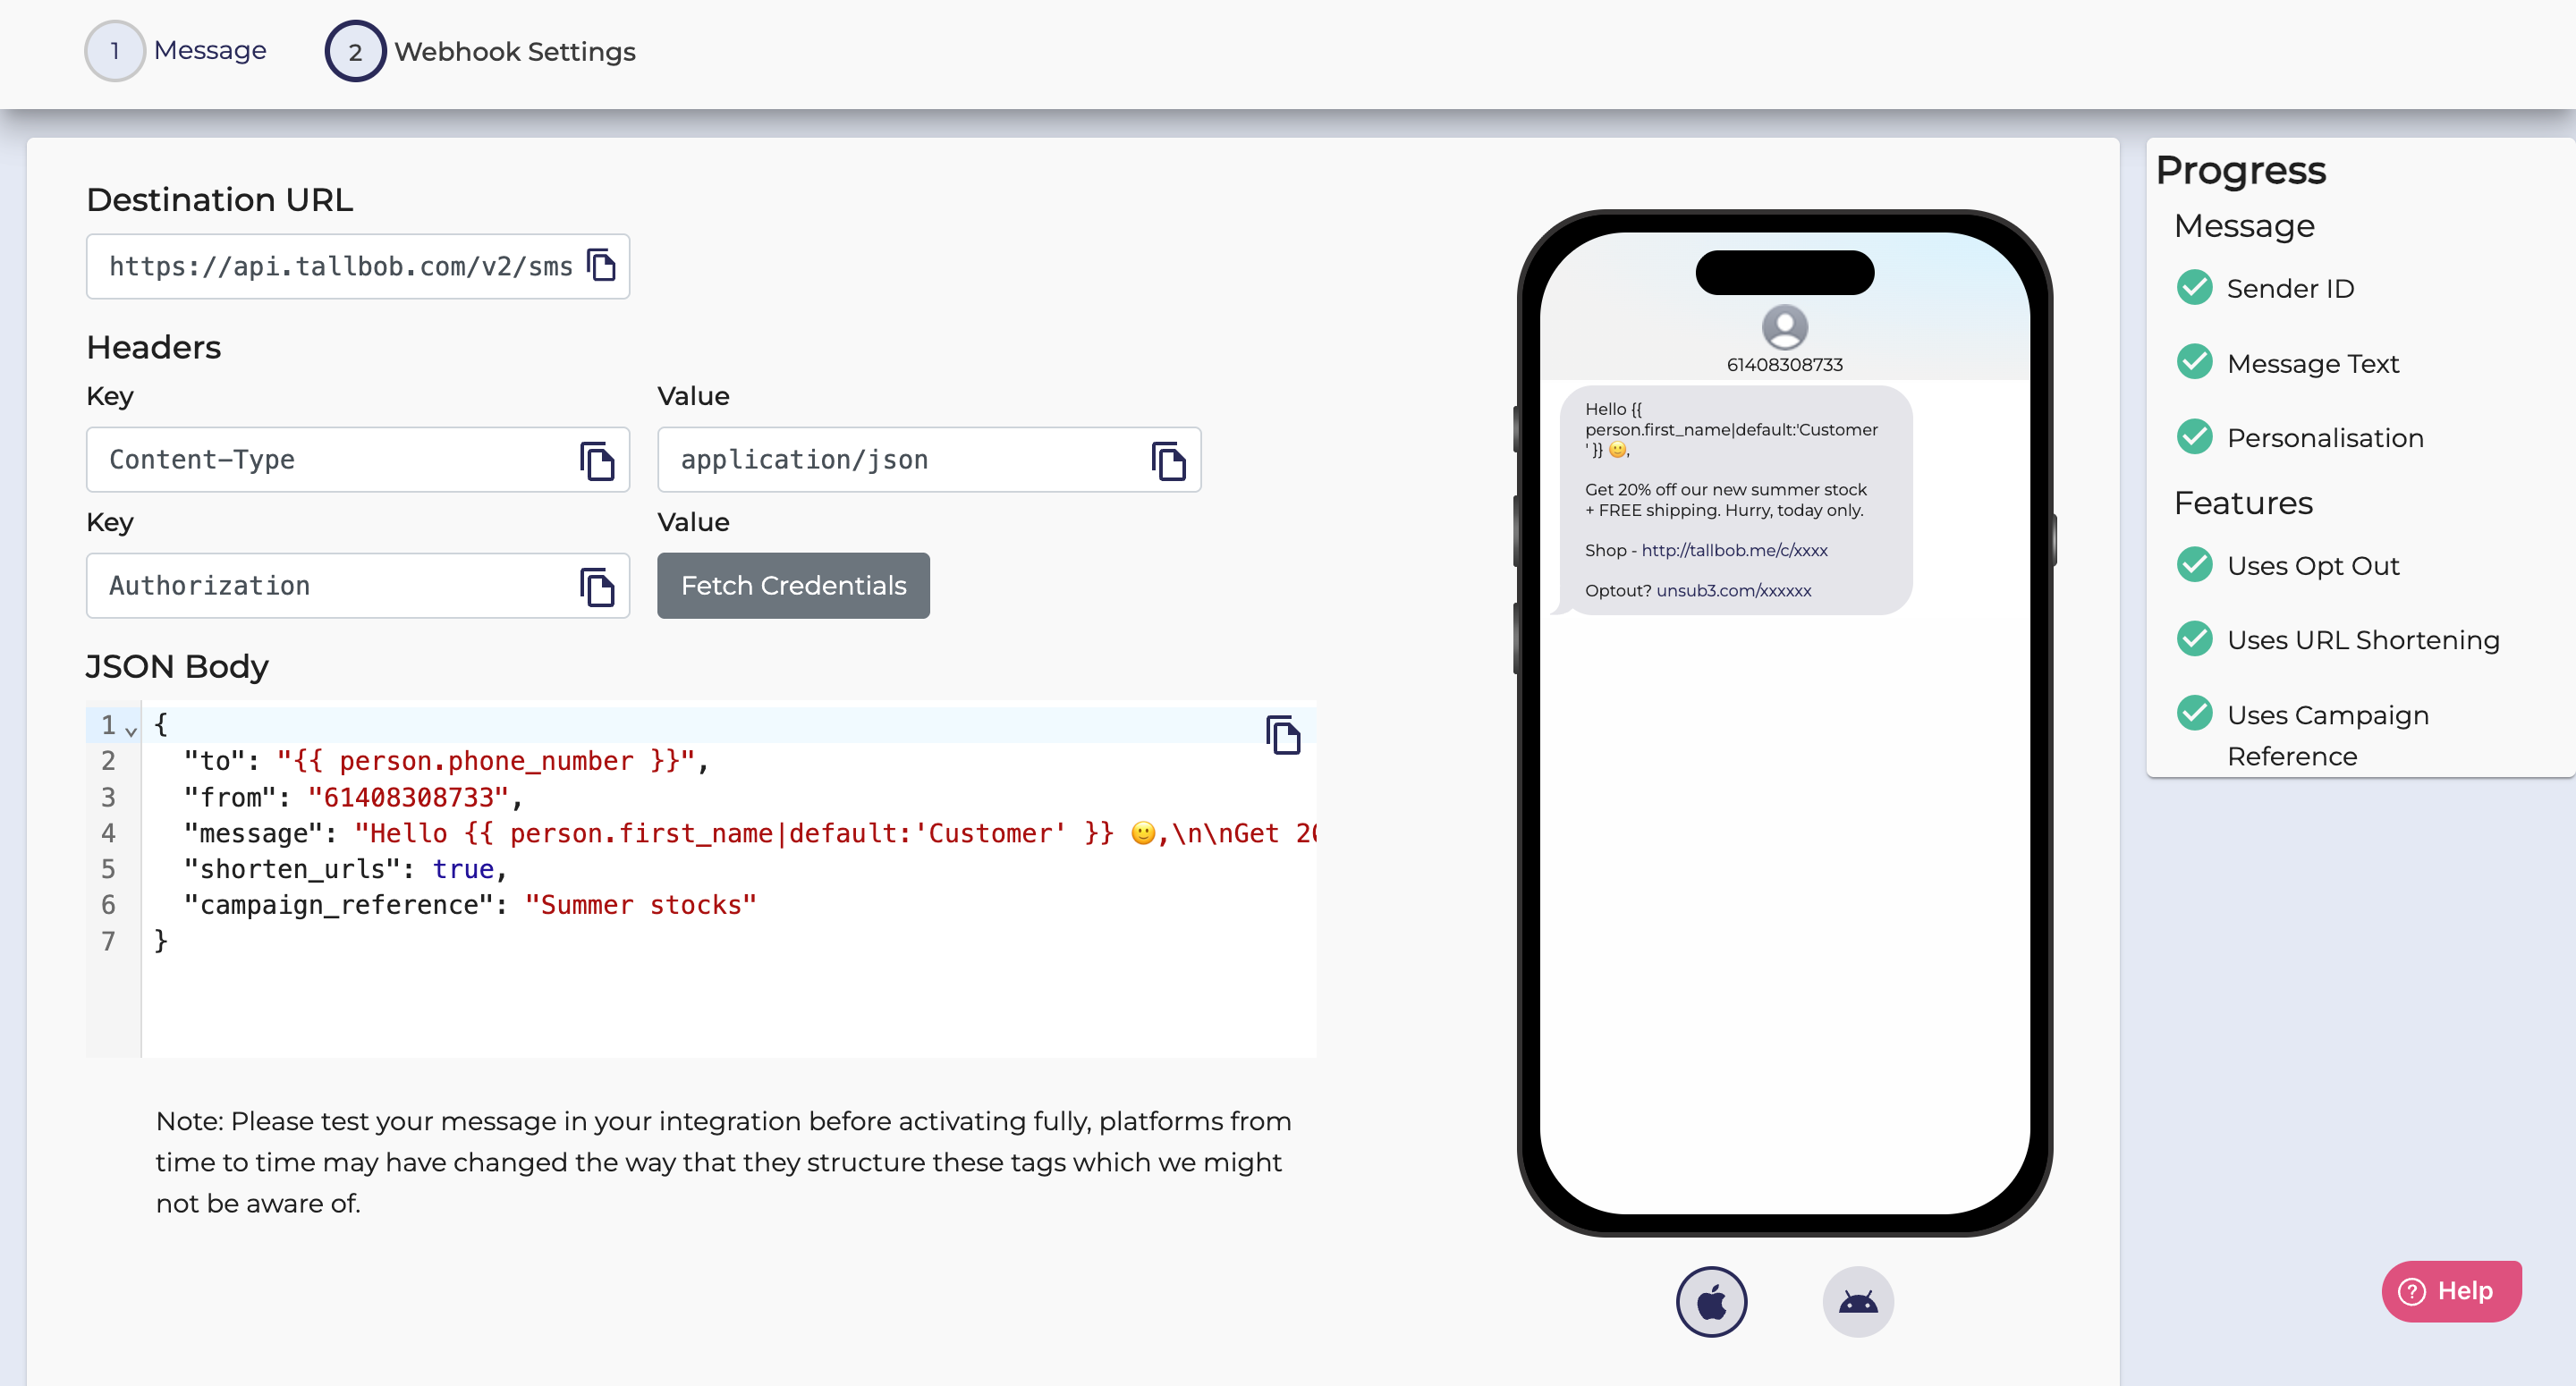The height and width of the screenshot is (1386, 2576).
Task: Copy the Content-Type header key
Action: [597, 461]
